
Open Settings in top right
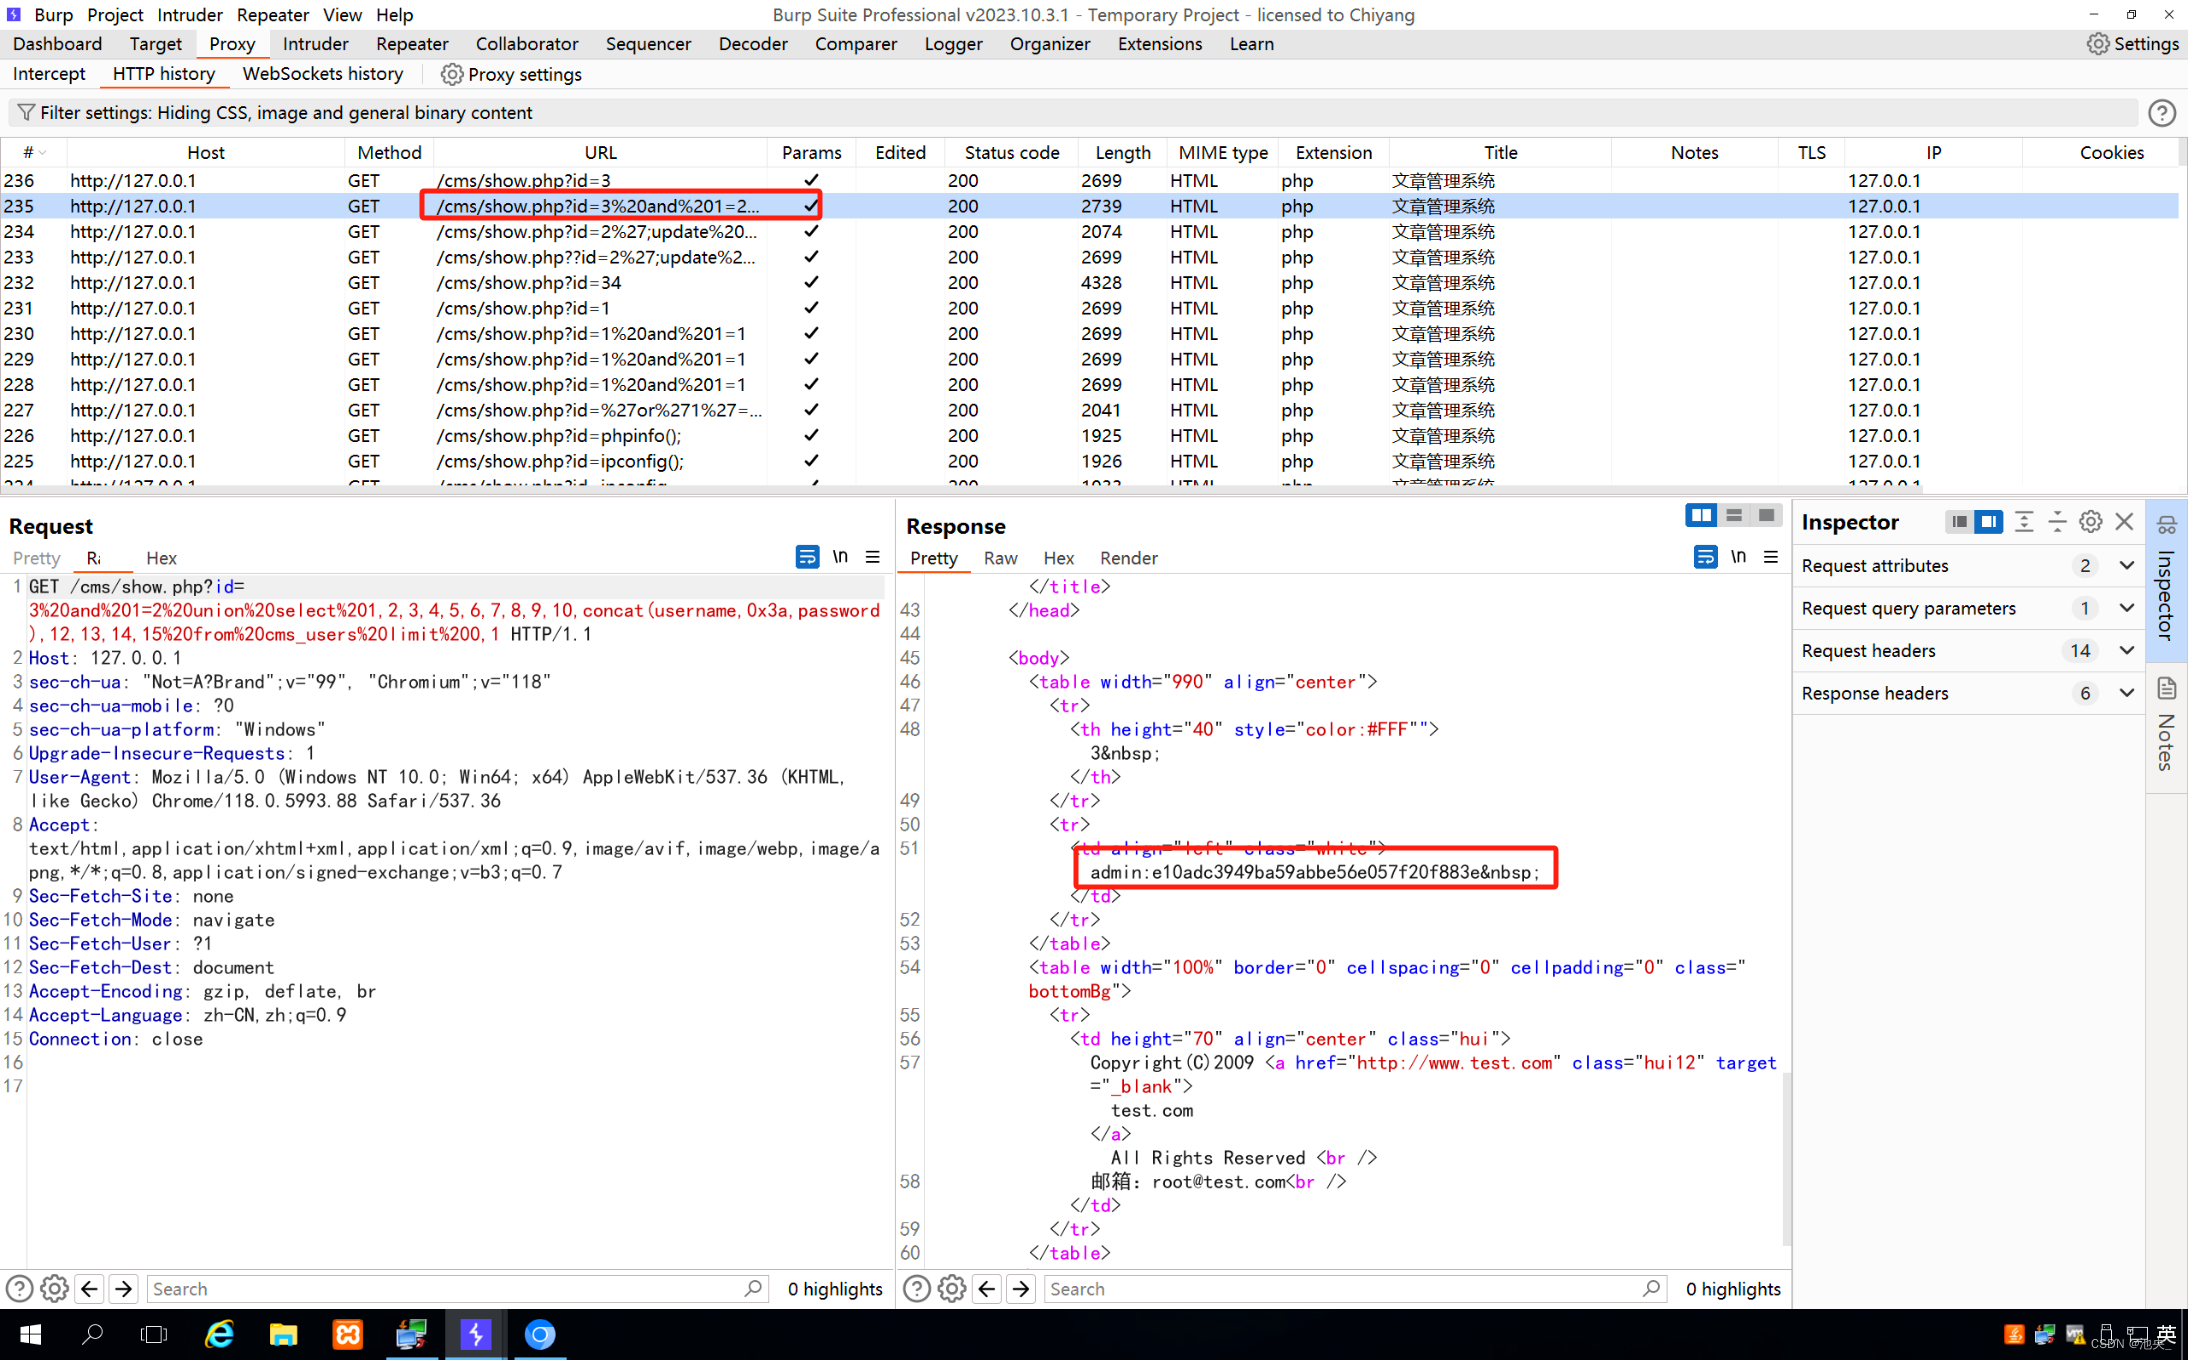click(2132, 44)
